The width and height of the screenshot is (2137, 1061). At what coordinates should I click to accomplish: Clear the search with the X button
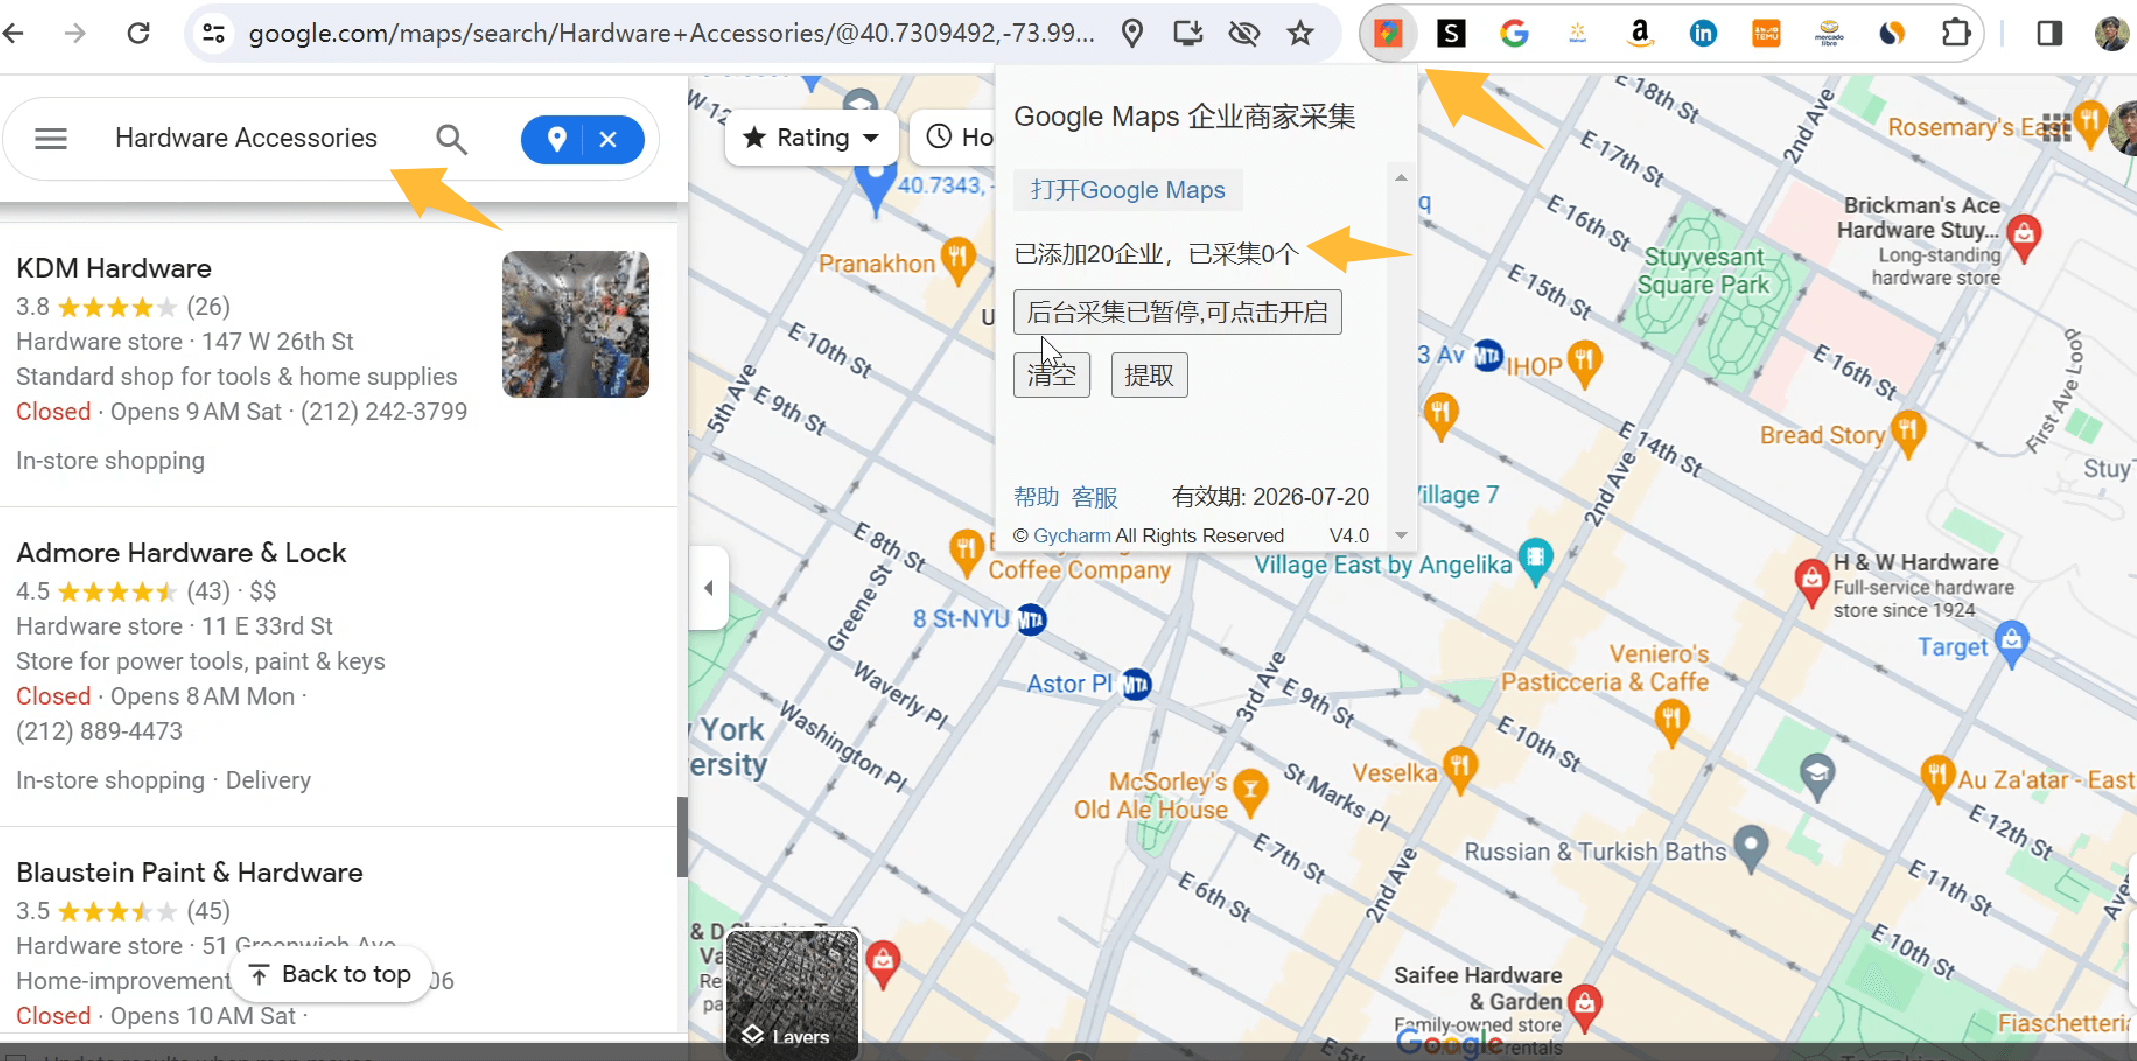[608, 139]
